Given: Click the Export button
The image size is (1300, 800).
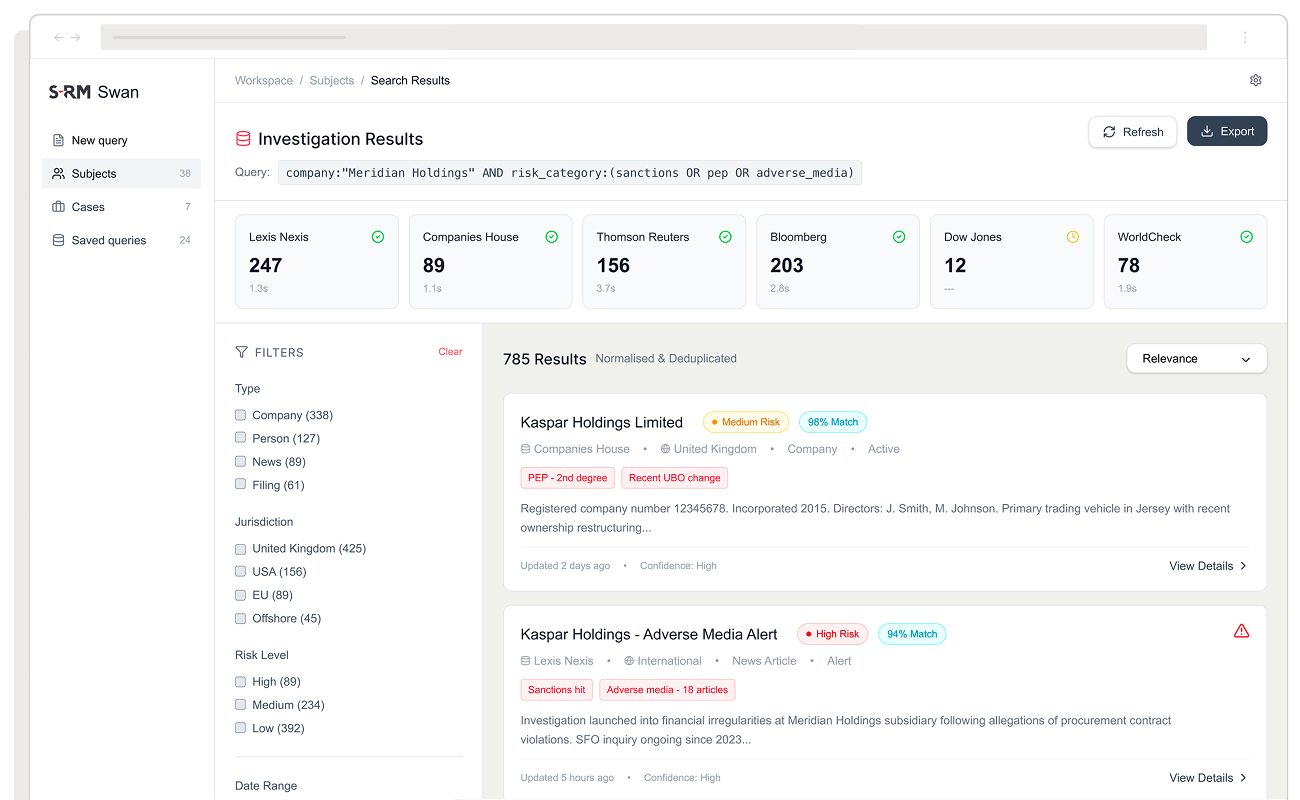Looking at the screenshot, I should click(1227, 131).
